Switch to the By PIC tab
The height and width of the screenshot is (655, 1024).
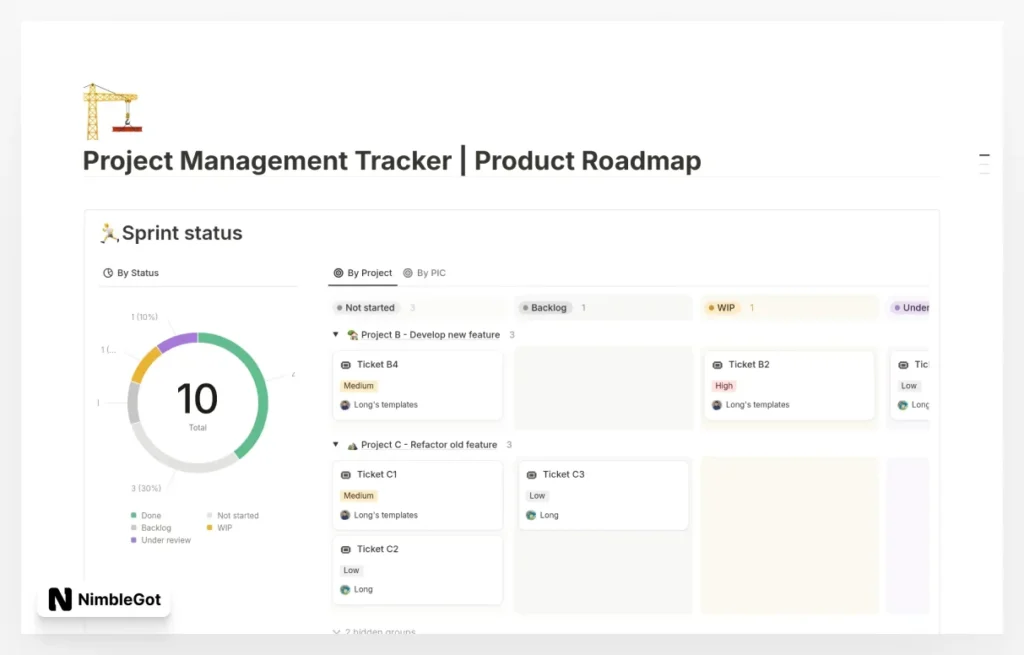(x=430, y=272)
